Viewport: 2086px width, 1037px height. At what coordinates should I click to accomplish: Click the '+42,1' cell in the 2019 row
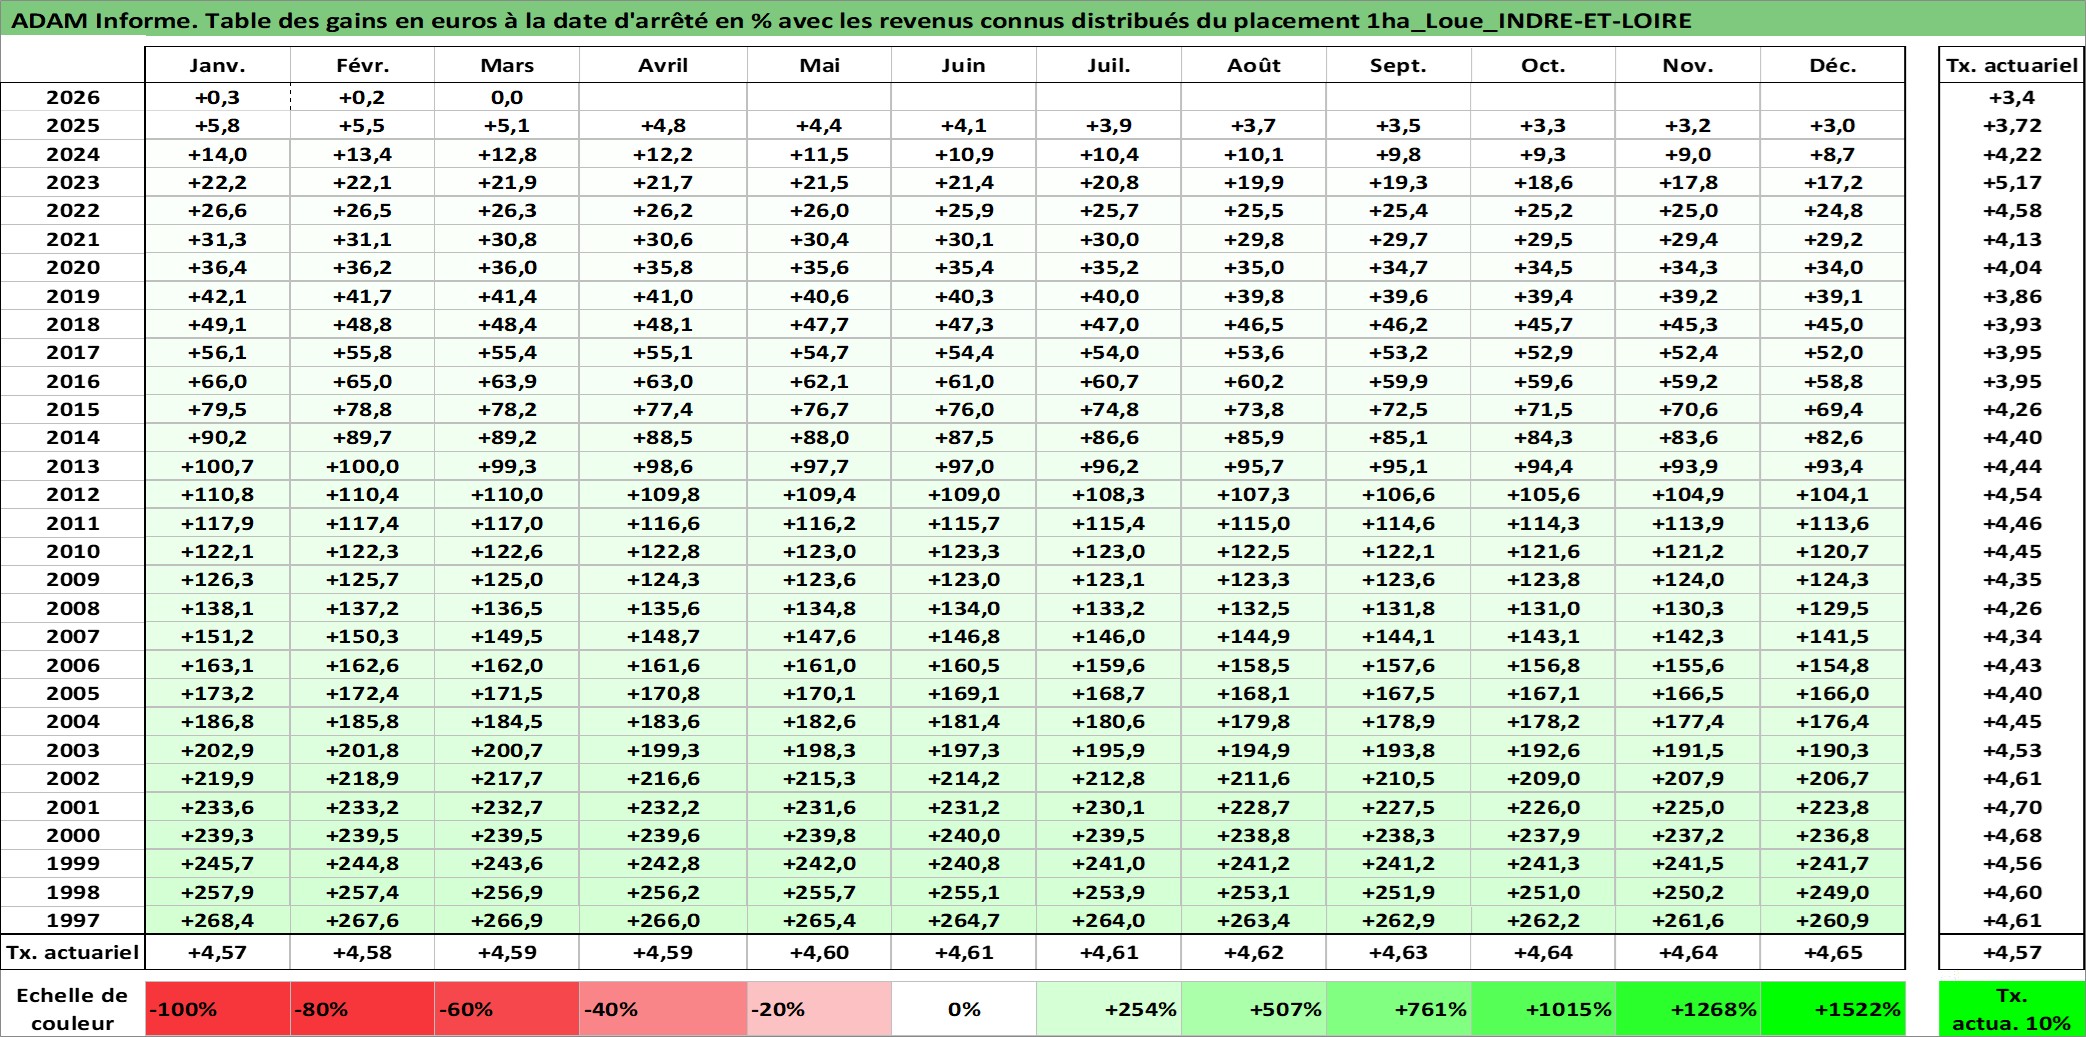click(217, 296)
